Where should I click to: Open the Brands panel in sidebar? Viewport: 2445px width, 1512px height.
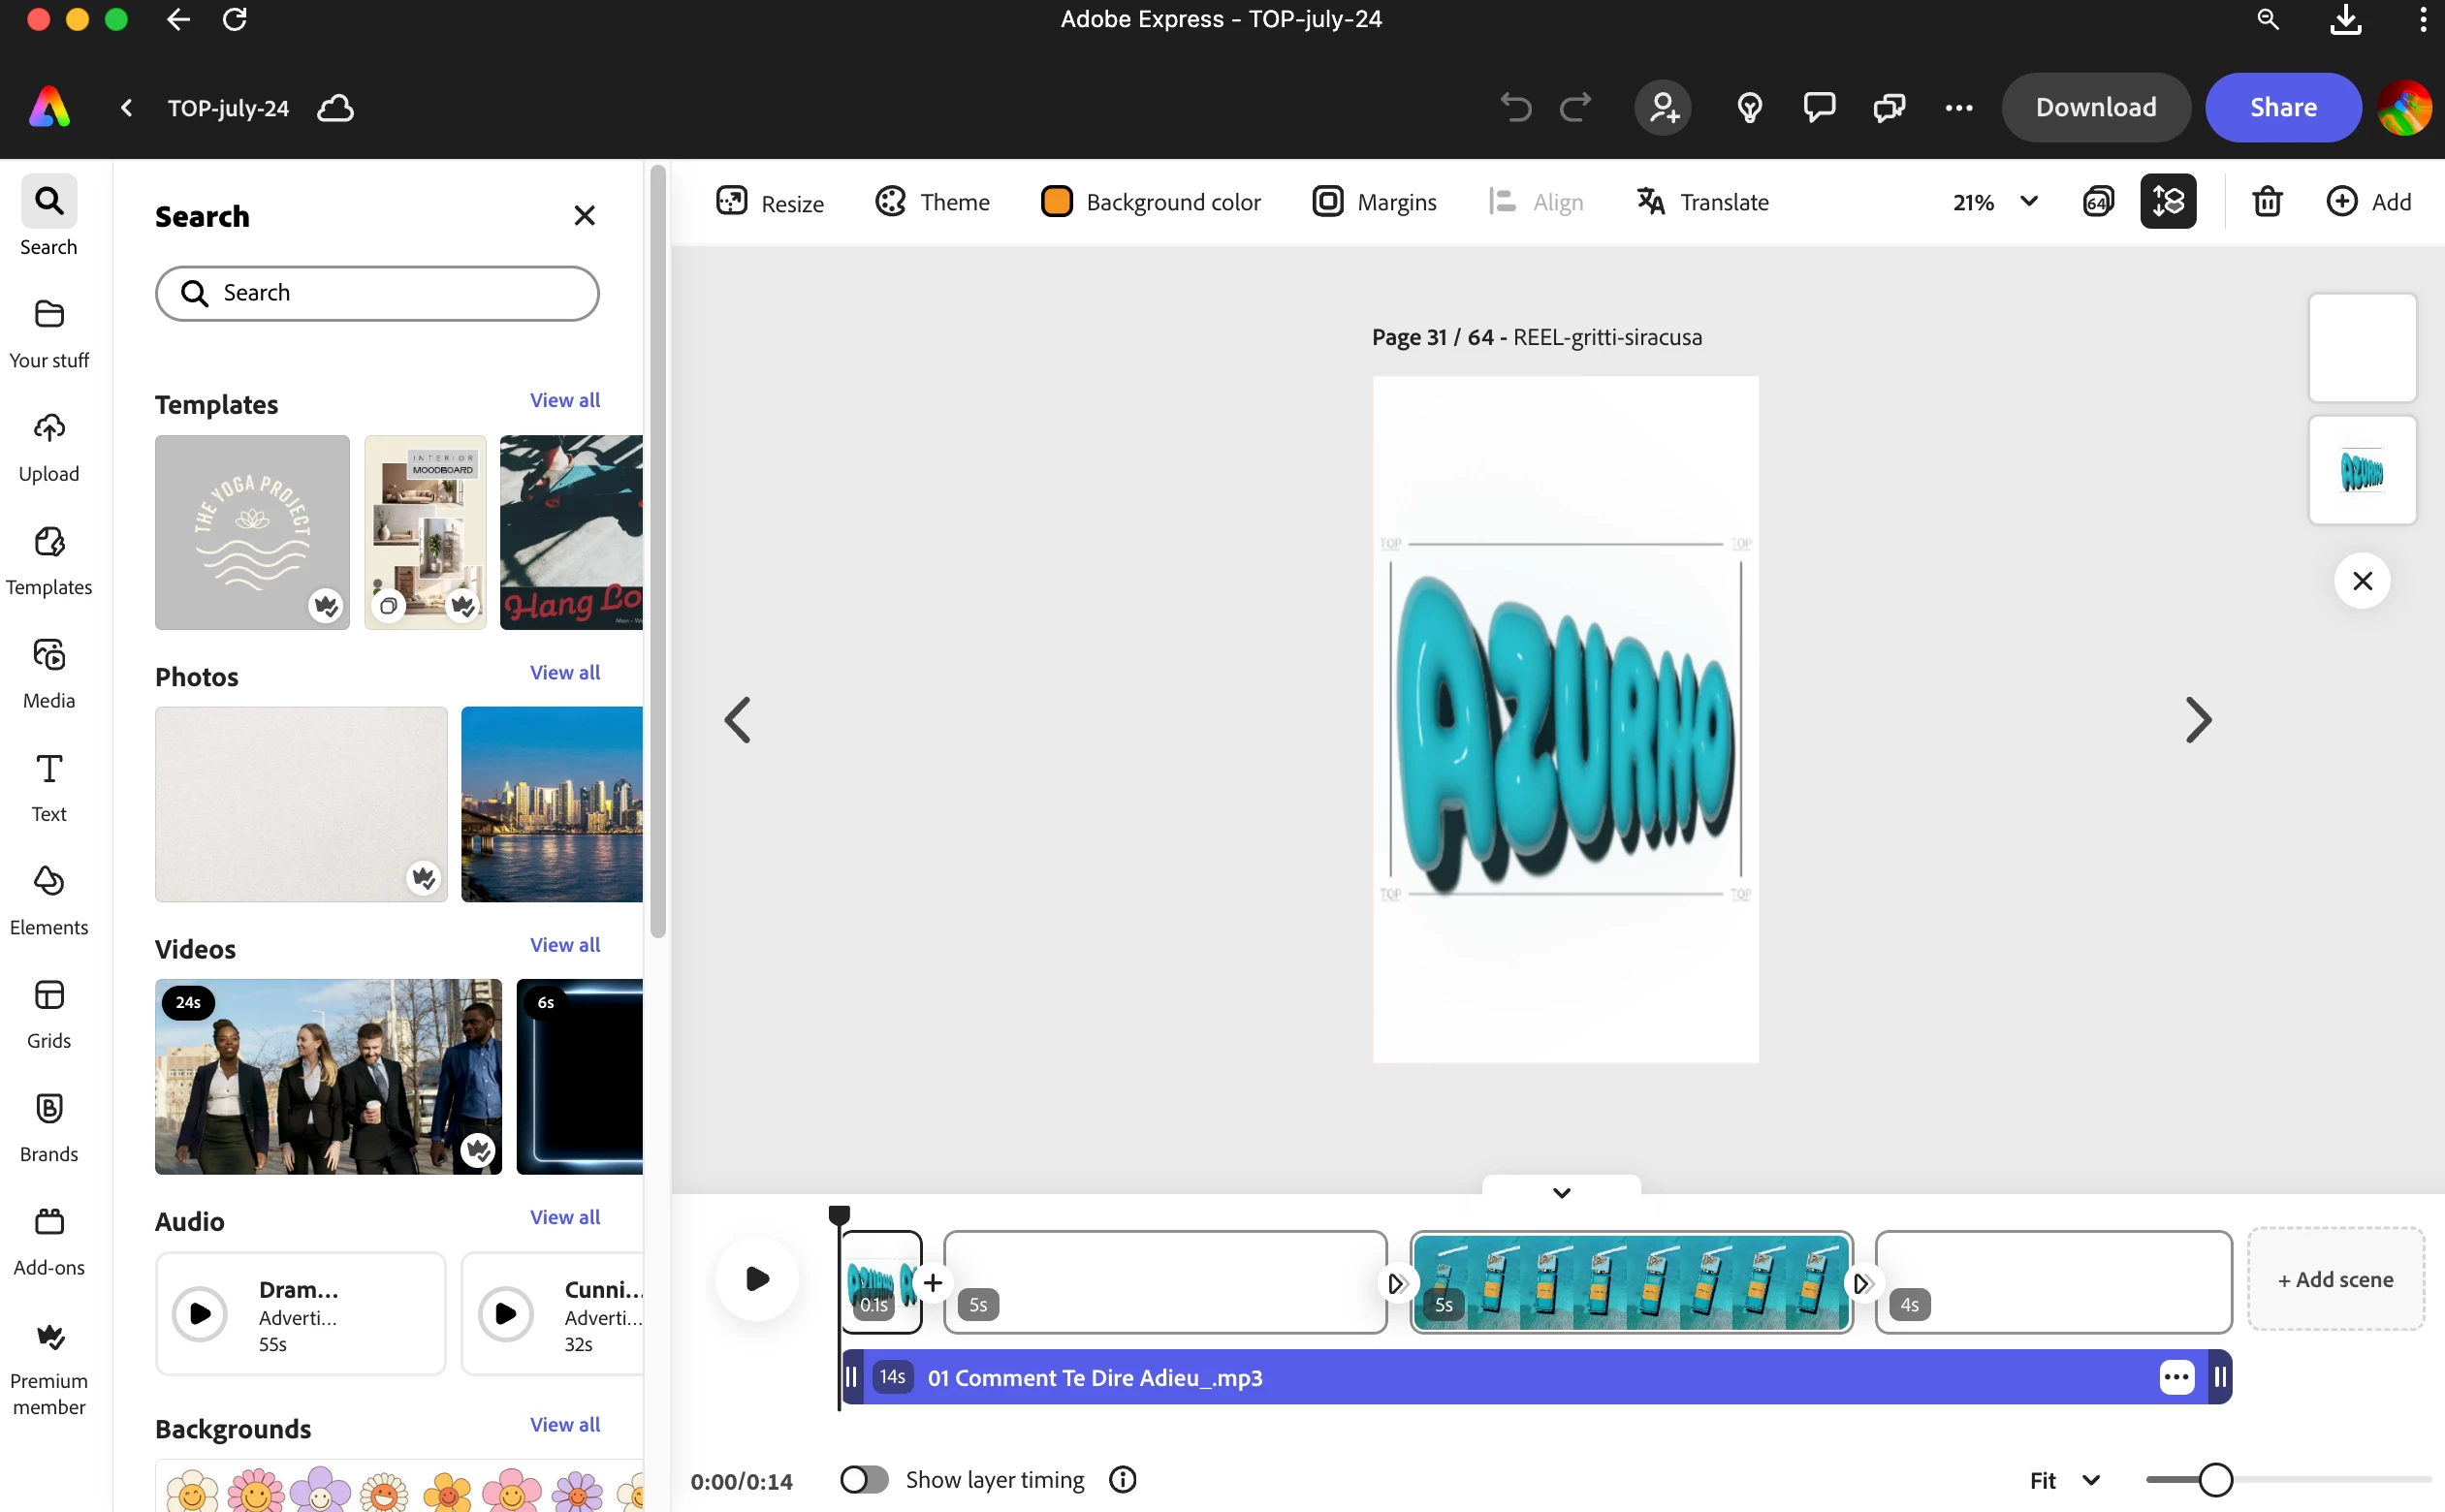49,1125
